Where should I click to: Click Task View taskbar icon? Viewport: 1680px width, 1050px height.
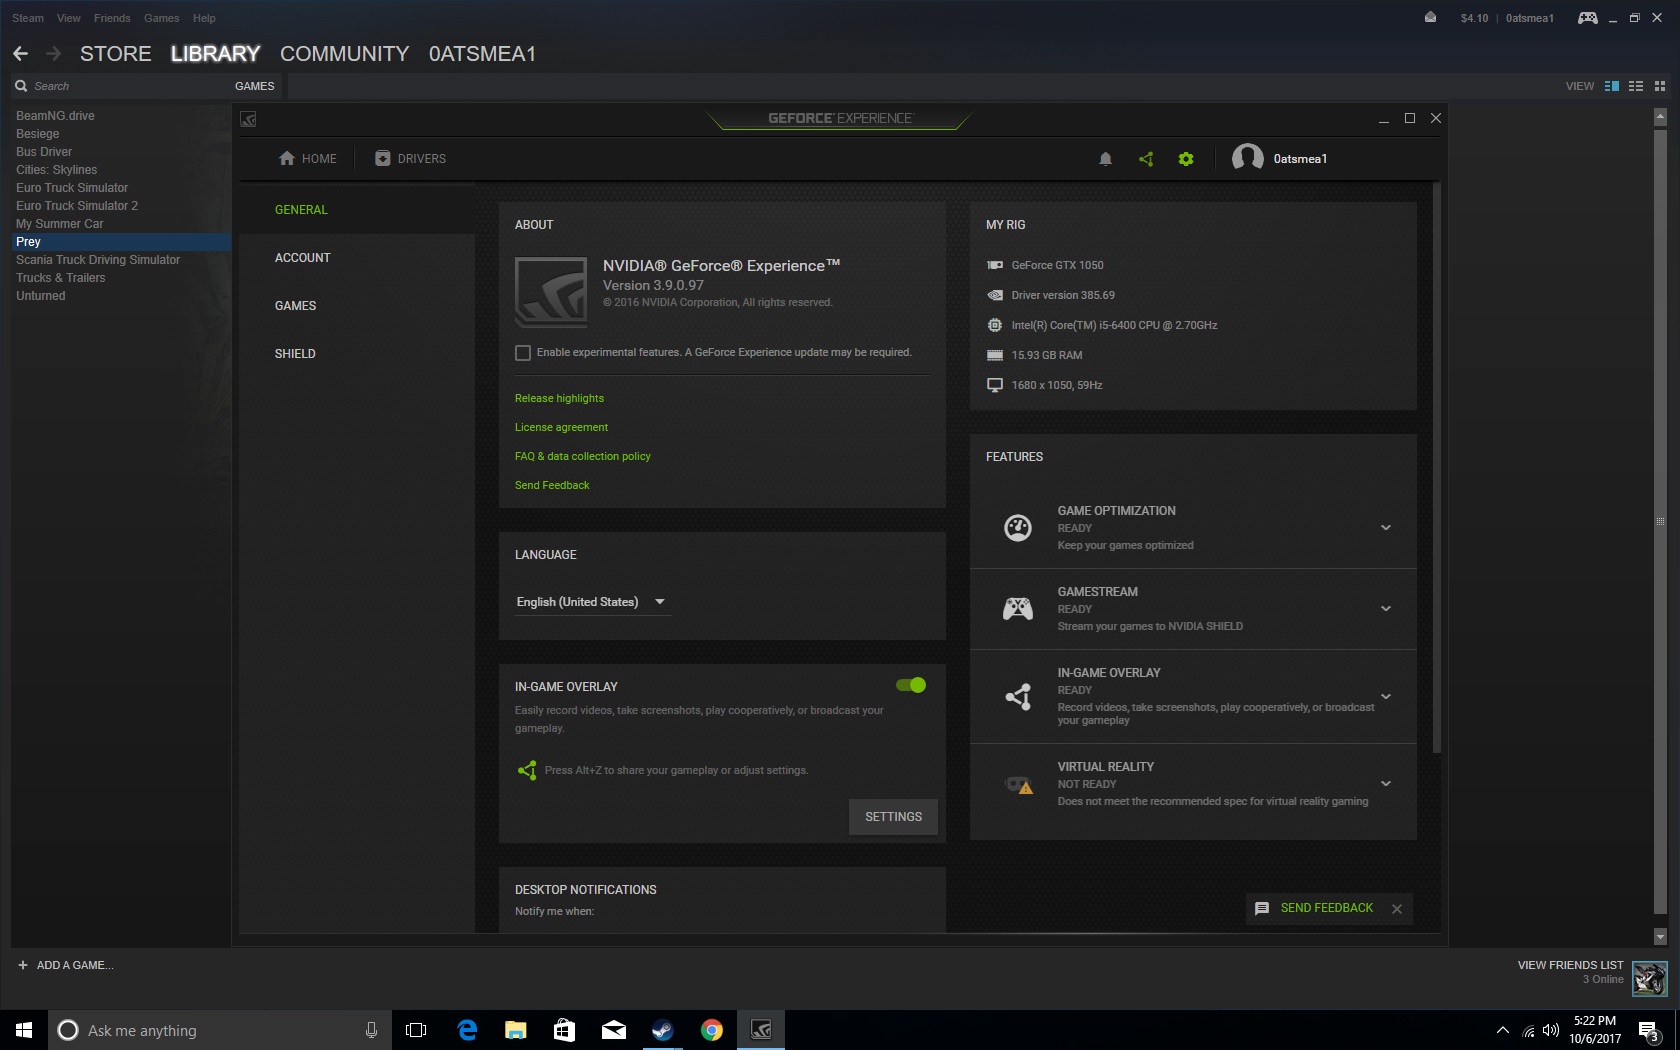[x=416, y=1030]
